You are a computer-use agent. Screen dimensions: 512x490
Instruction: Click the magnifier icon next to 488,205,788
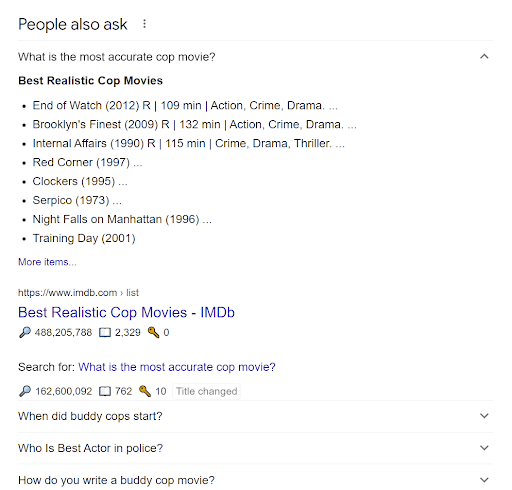point(25,332)
